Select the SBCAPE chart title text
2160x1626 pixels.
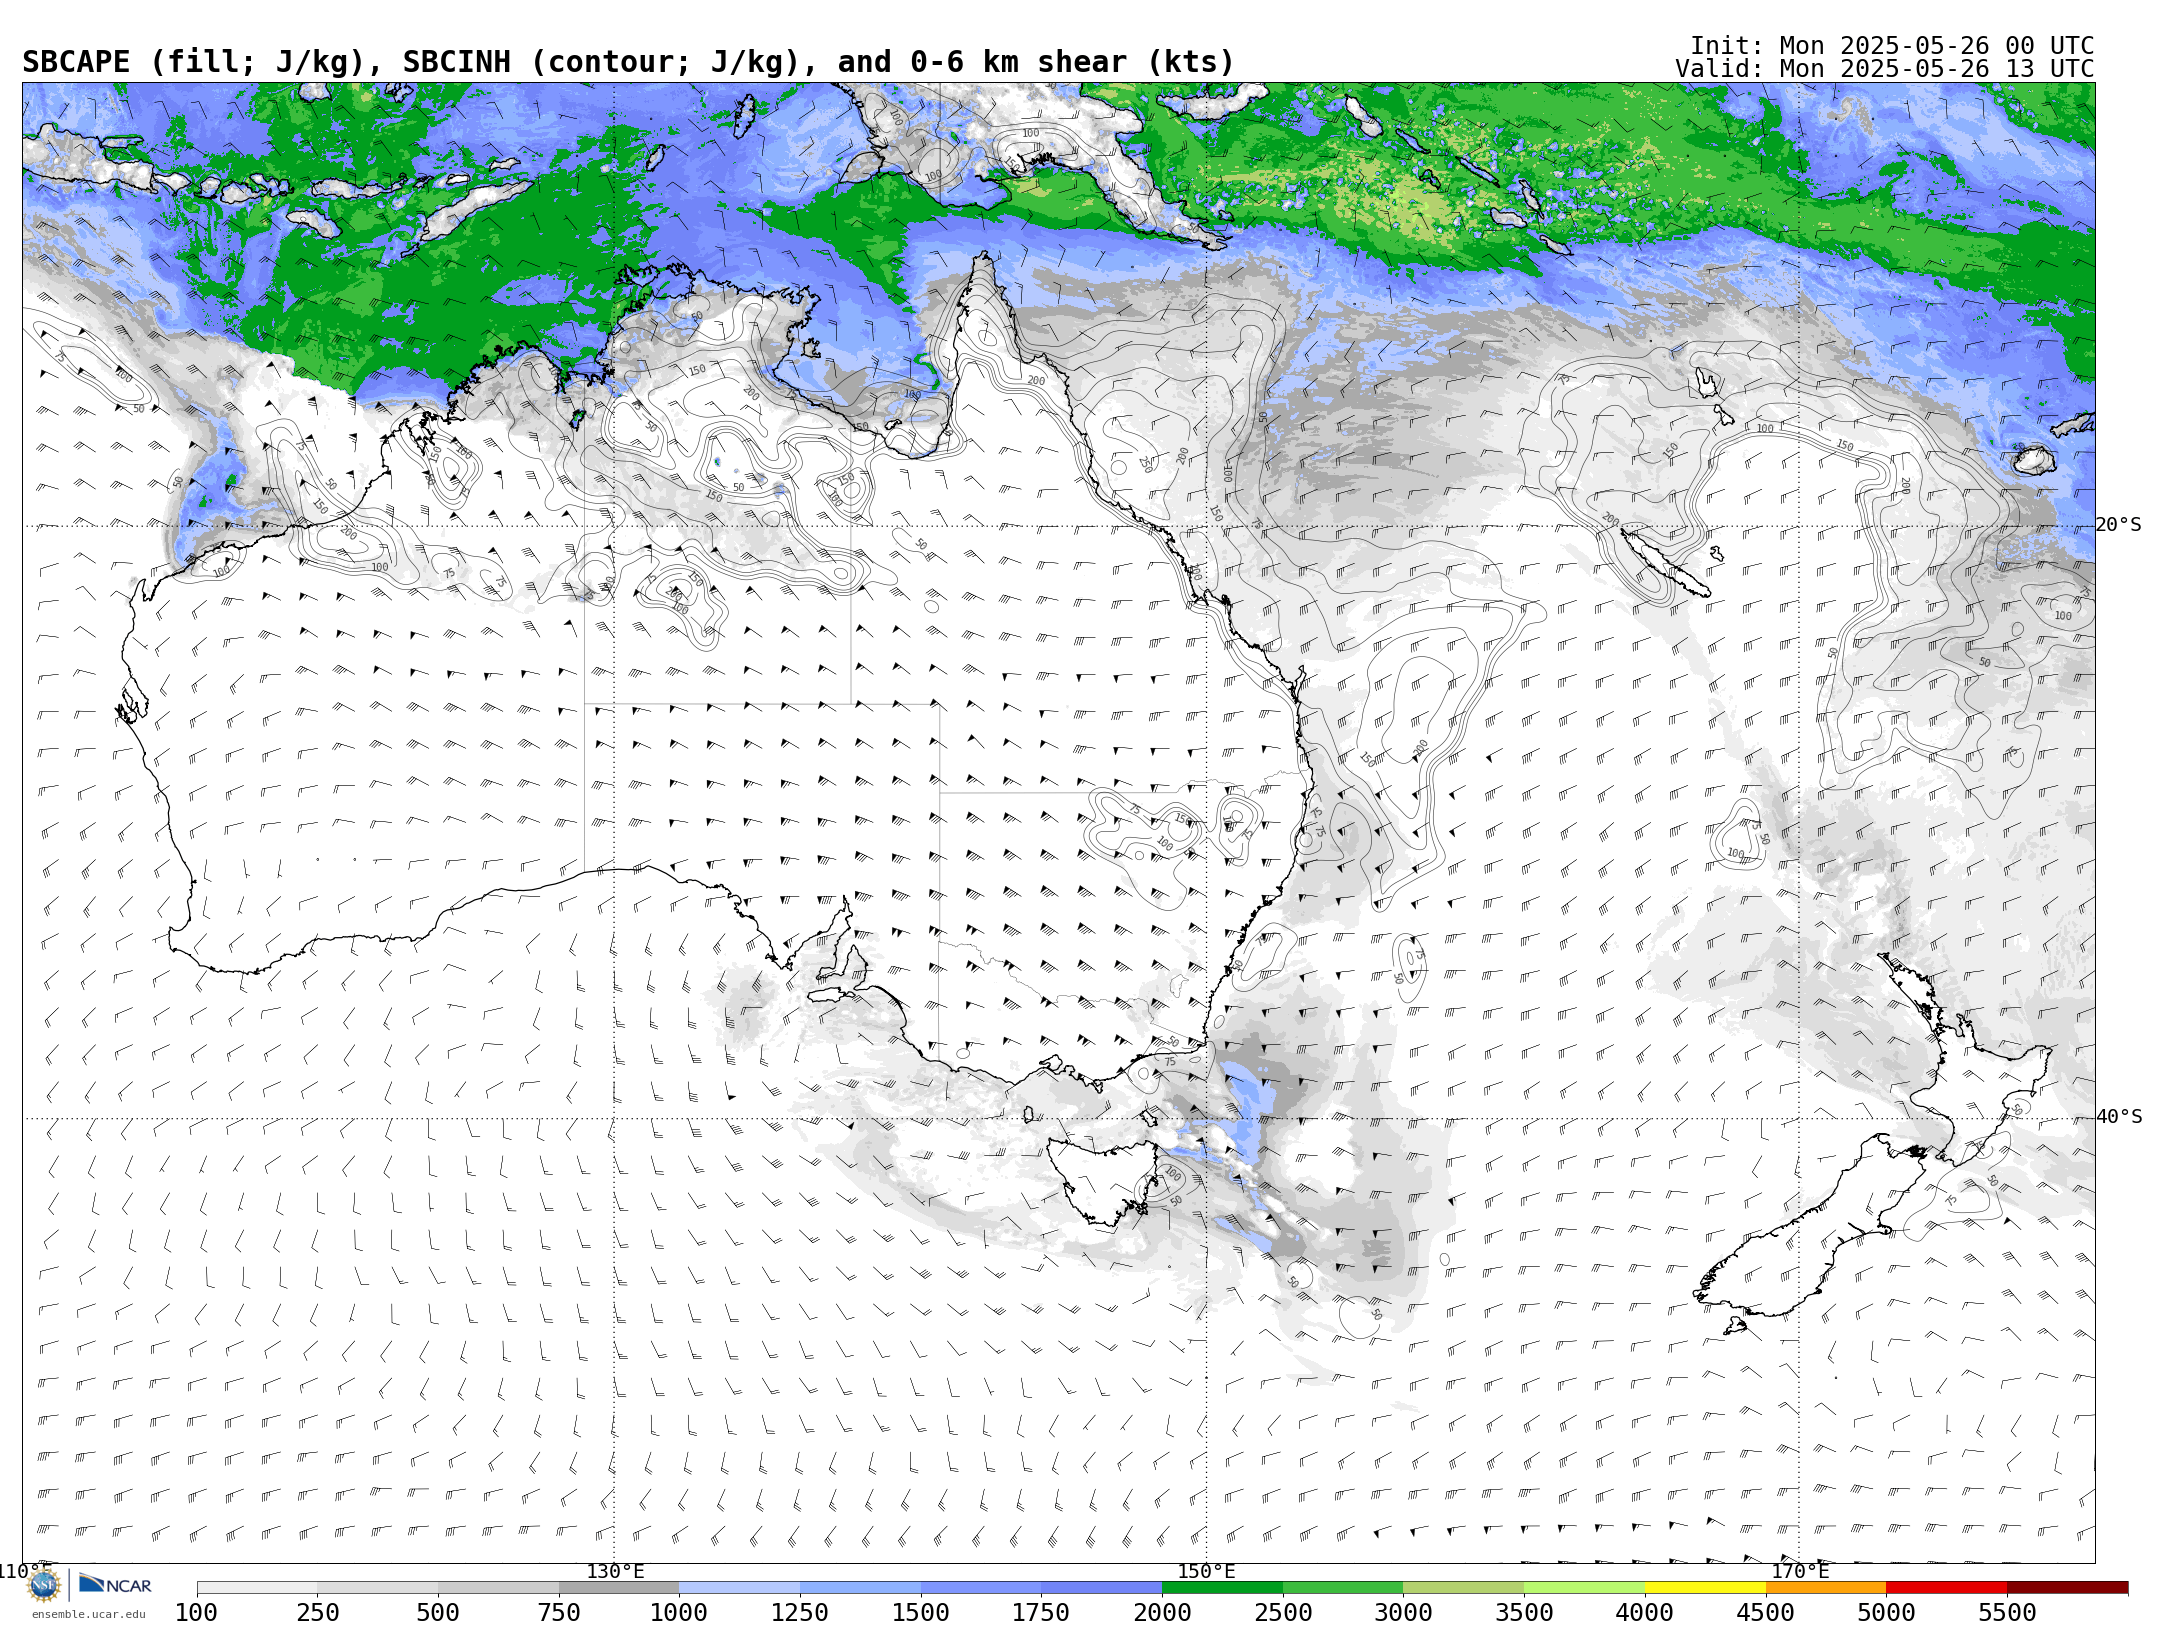coord(628,62)
